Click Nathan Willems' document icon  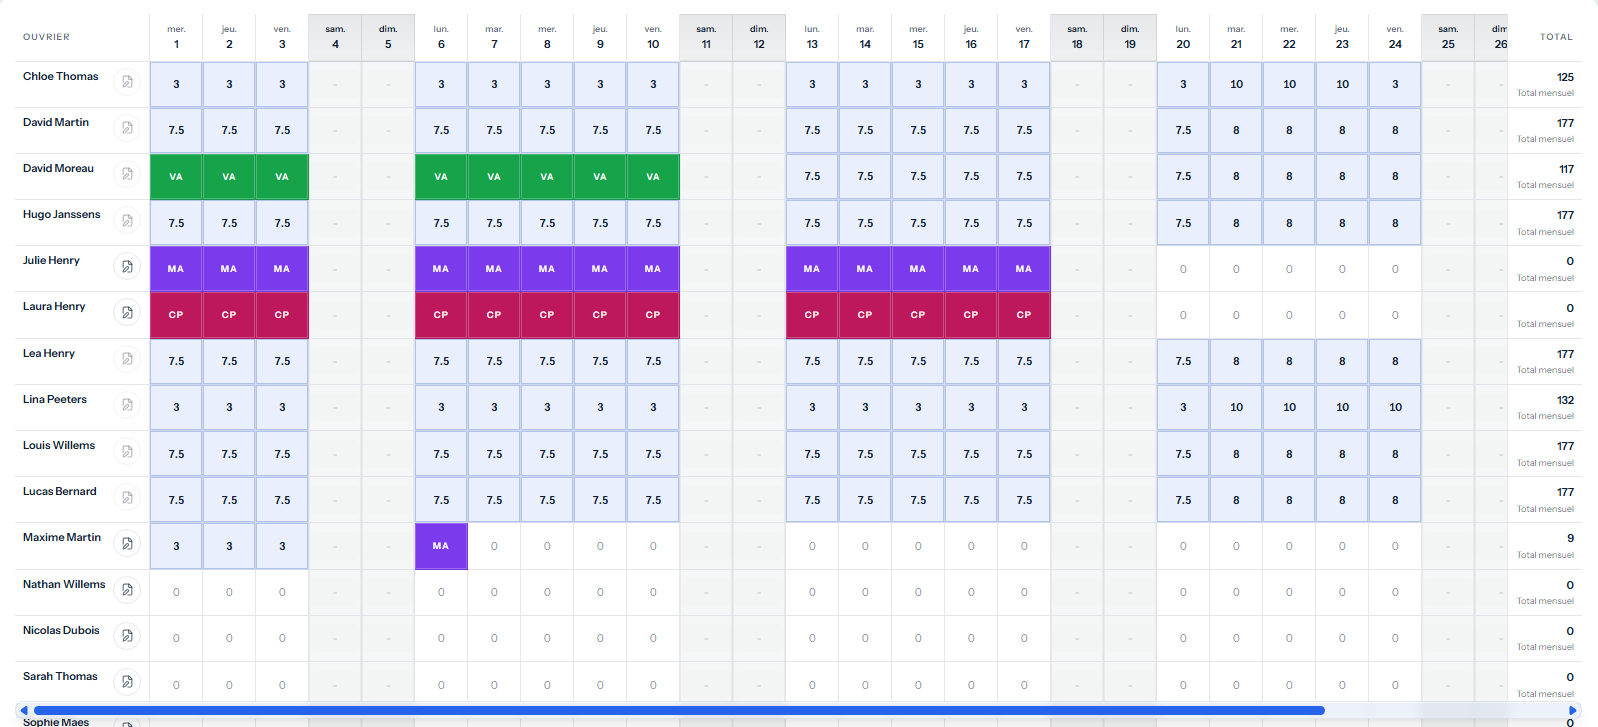click(127, 590)
